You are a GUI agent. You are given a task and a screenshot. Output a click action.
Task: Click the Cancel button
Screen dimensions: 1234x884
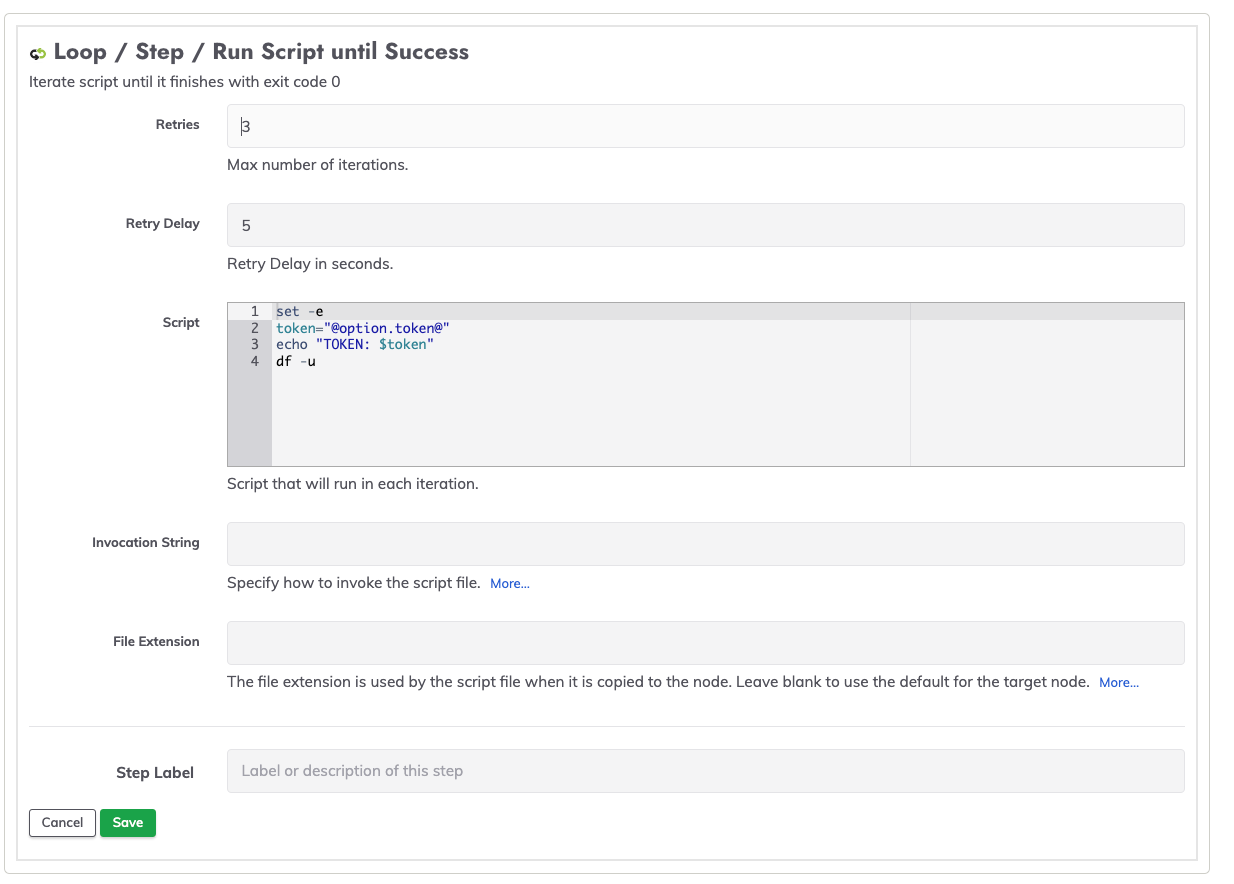(62, 822)
